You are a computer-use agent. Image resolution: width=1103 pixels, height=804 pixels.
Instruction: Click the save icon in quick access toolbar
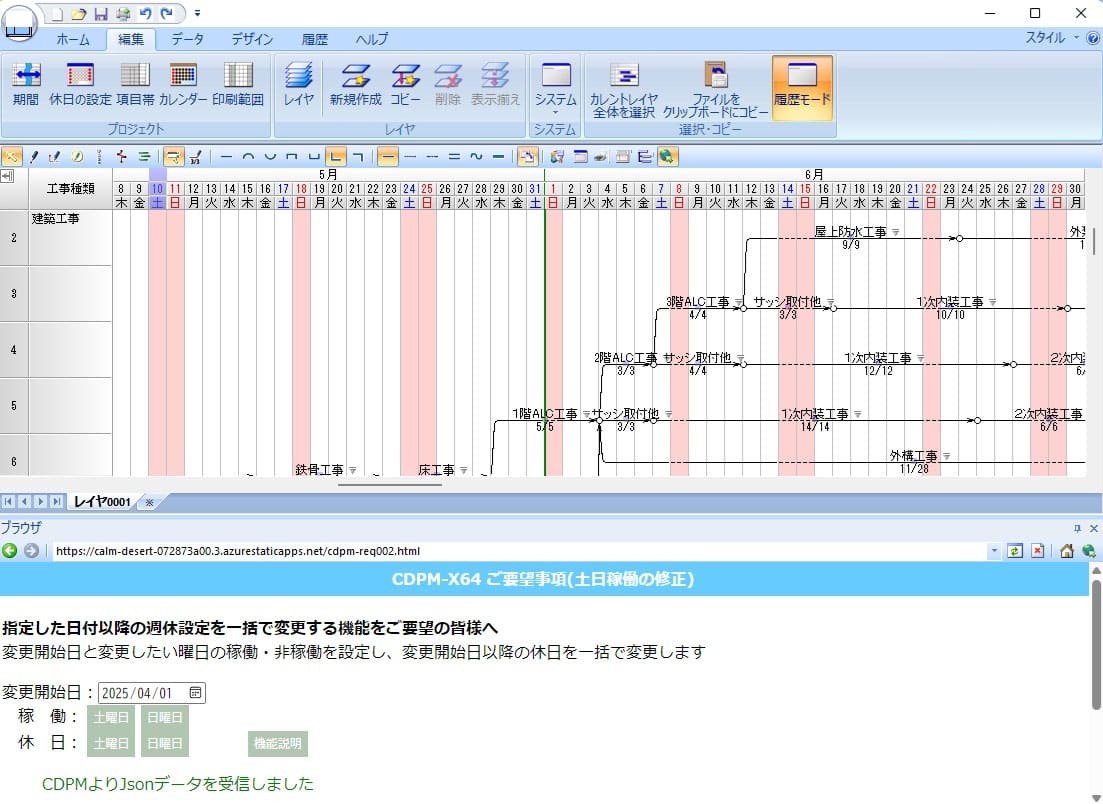(x=101, y=13)
